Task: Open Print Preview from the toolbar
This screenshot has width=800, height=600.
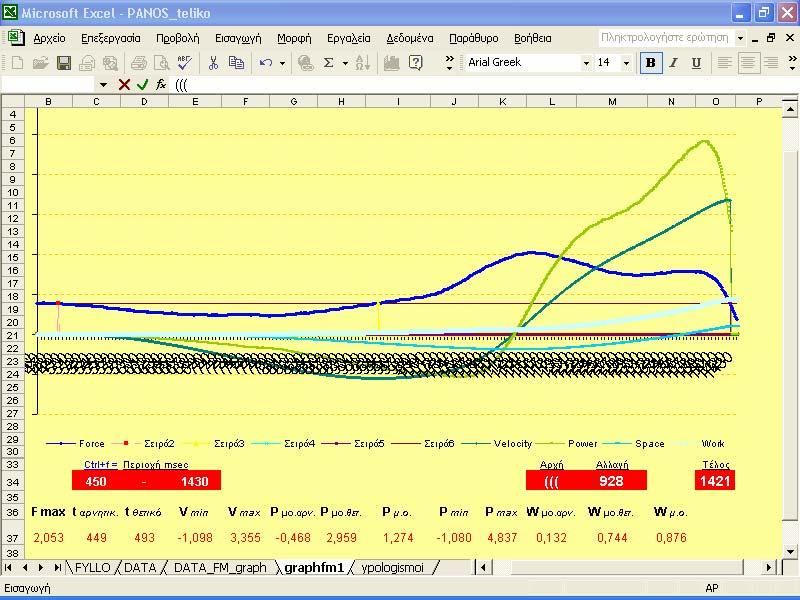Action: (x=161, y=63)
